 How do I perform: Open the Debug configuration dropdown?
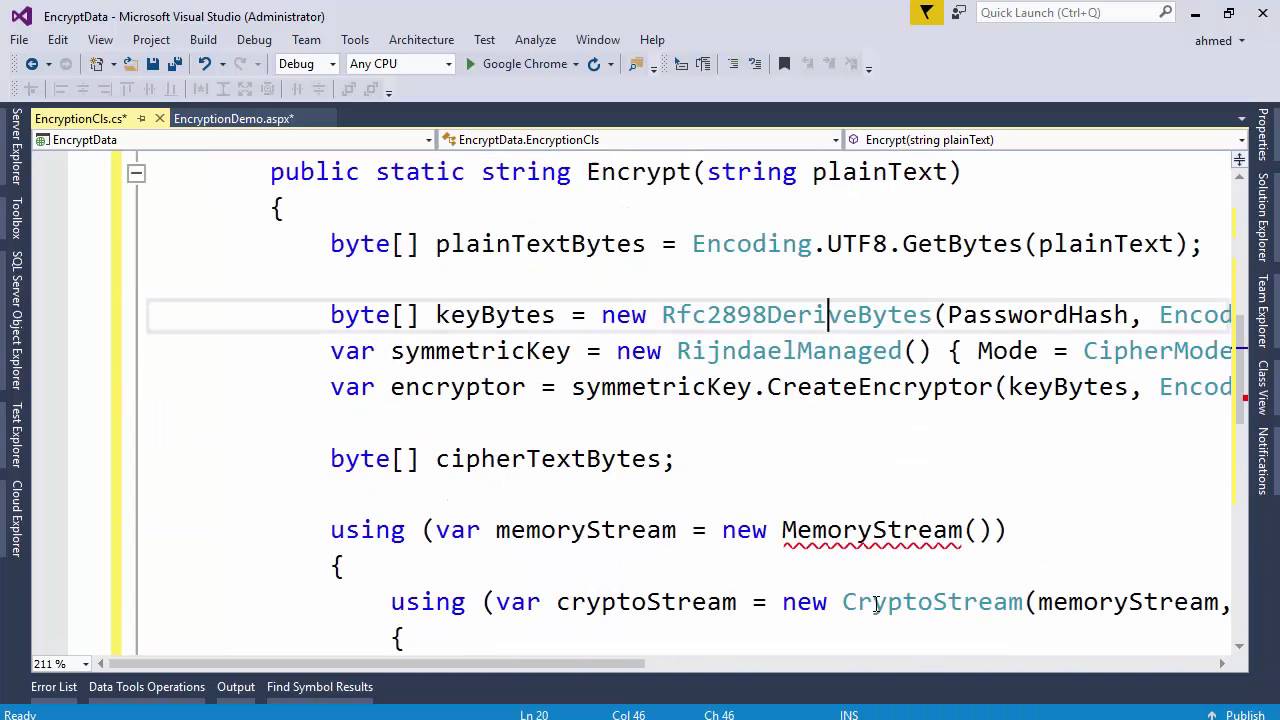pos(307,64)
